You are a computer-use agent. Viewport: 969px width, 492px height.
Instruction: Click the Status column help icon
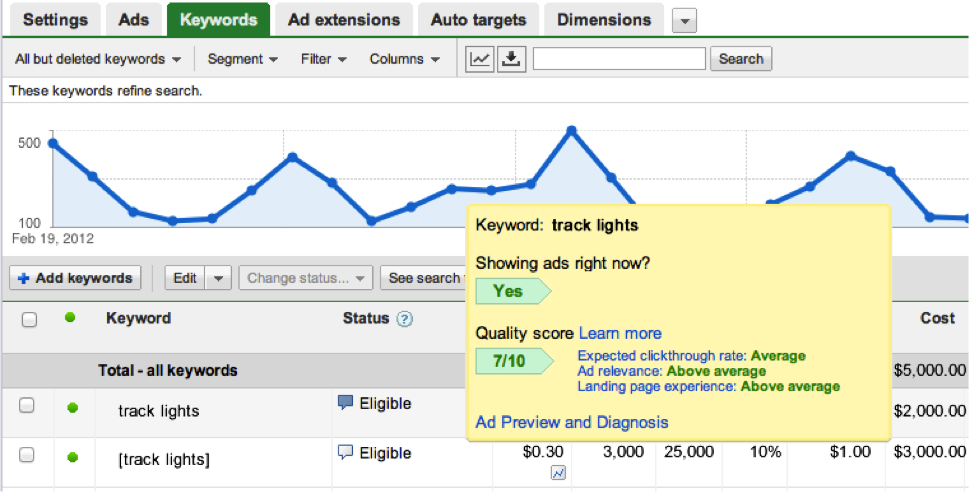(x=404, y=319)
